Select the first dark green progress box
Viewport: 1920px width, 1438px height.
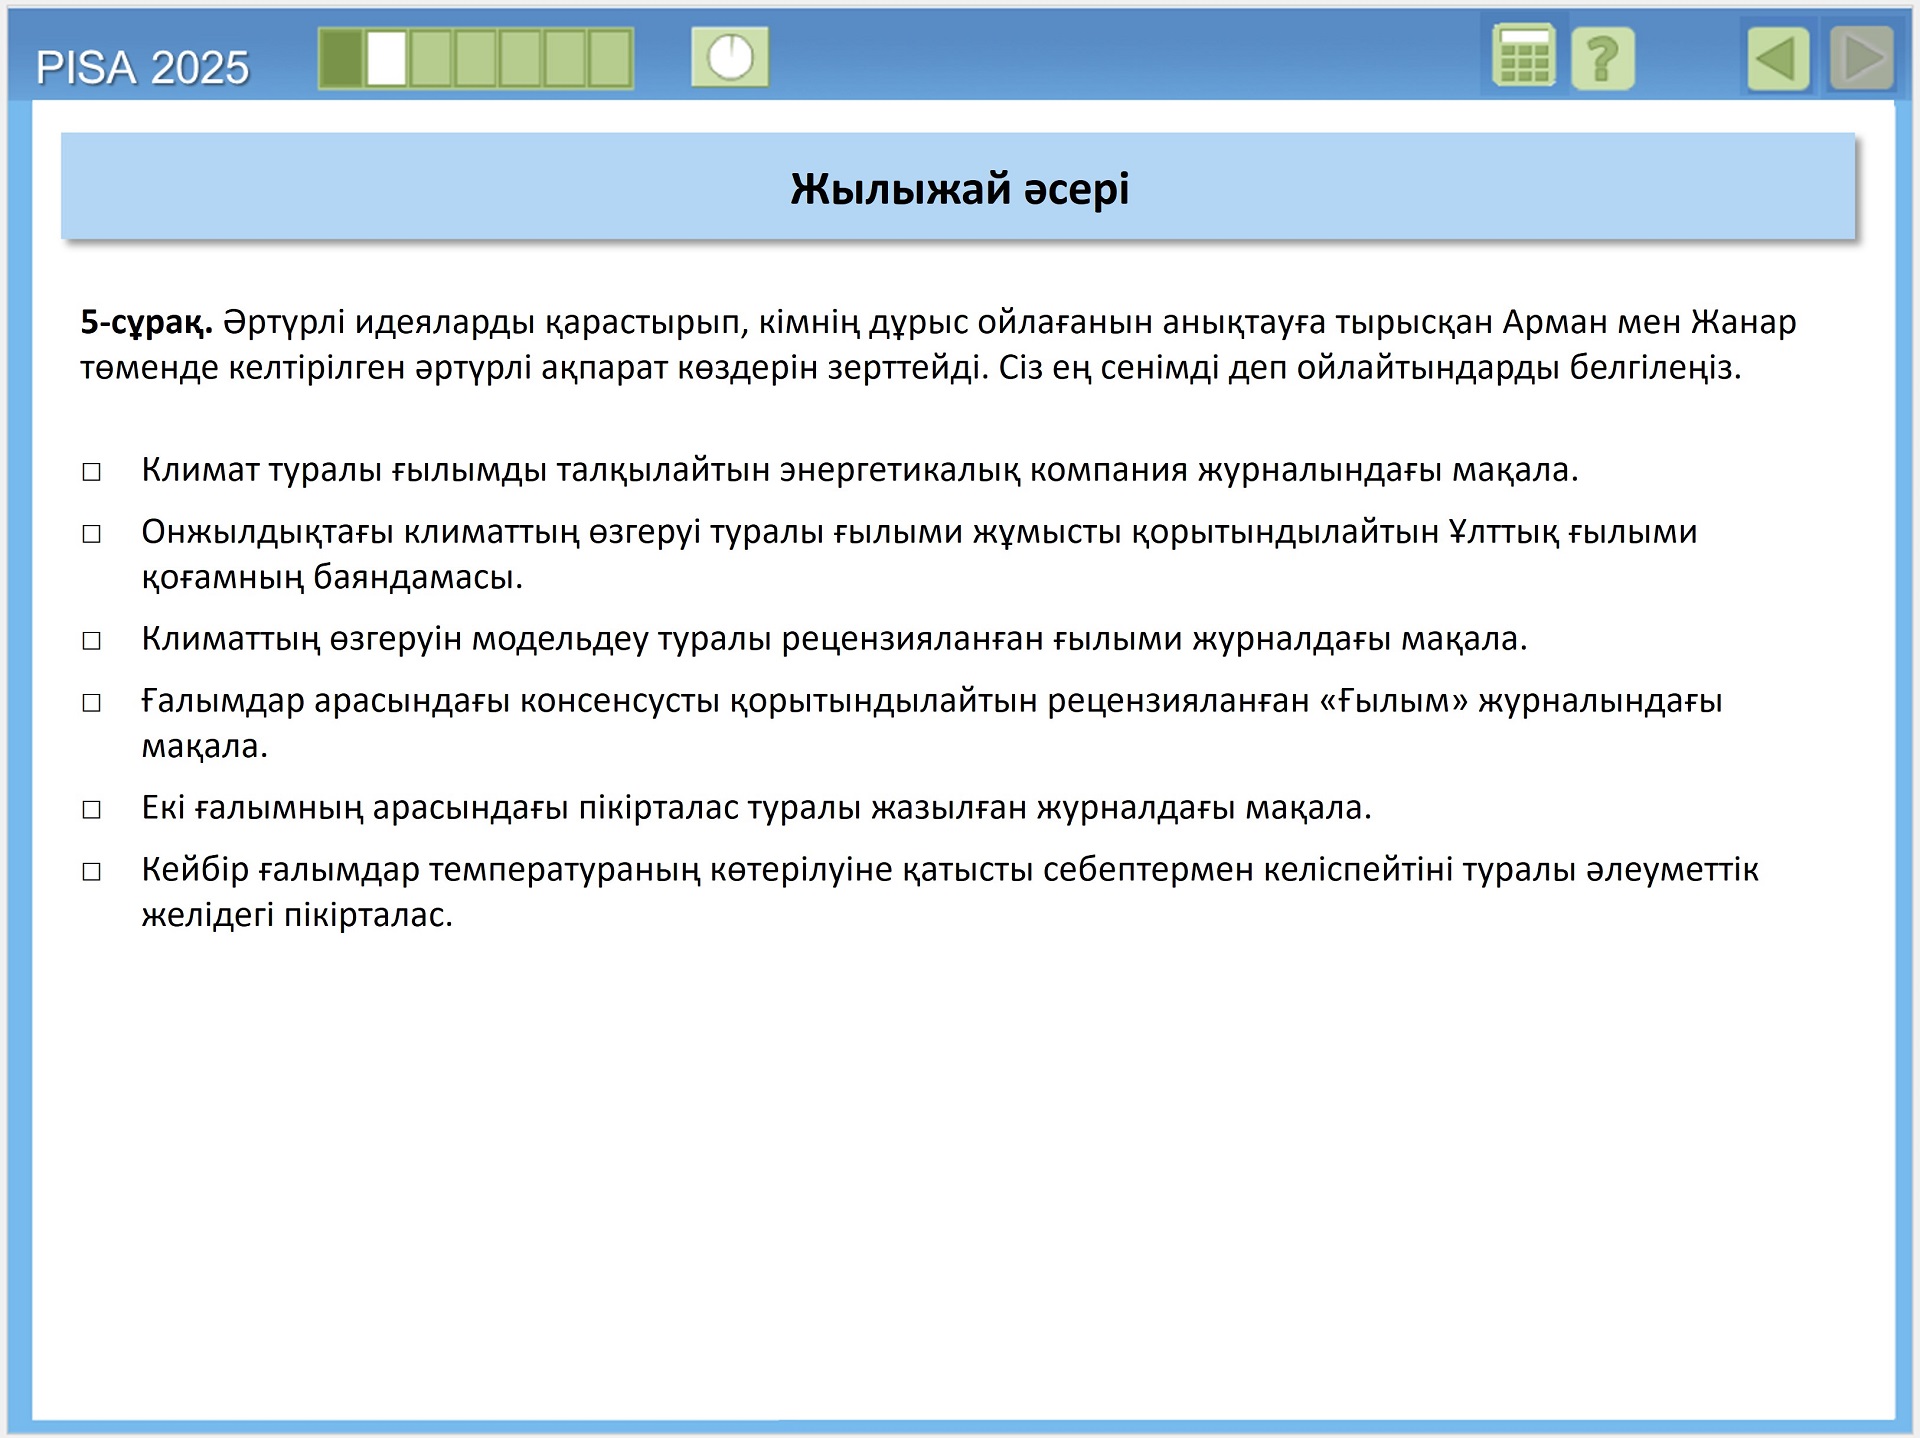(342, 59)
